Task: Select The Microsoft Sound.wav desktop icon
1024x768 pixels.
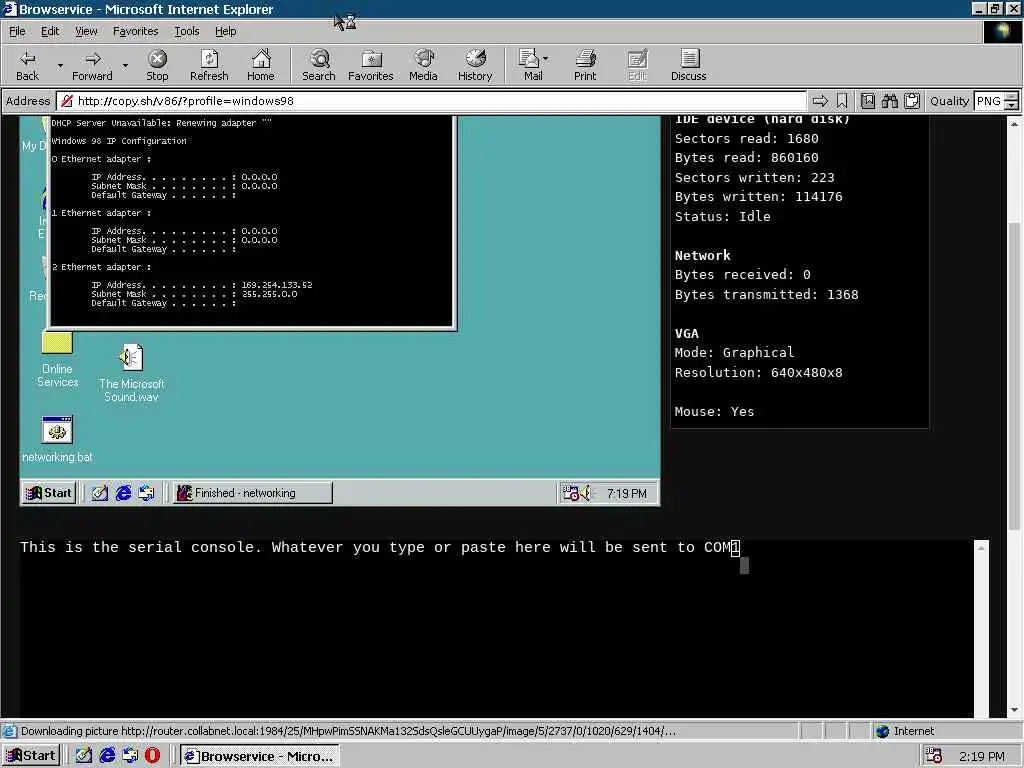Action: [131, 373]
